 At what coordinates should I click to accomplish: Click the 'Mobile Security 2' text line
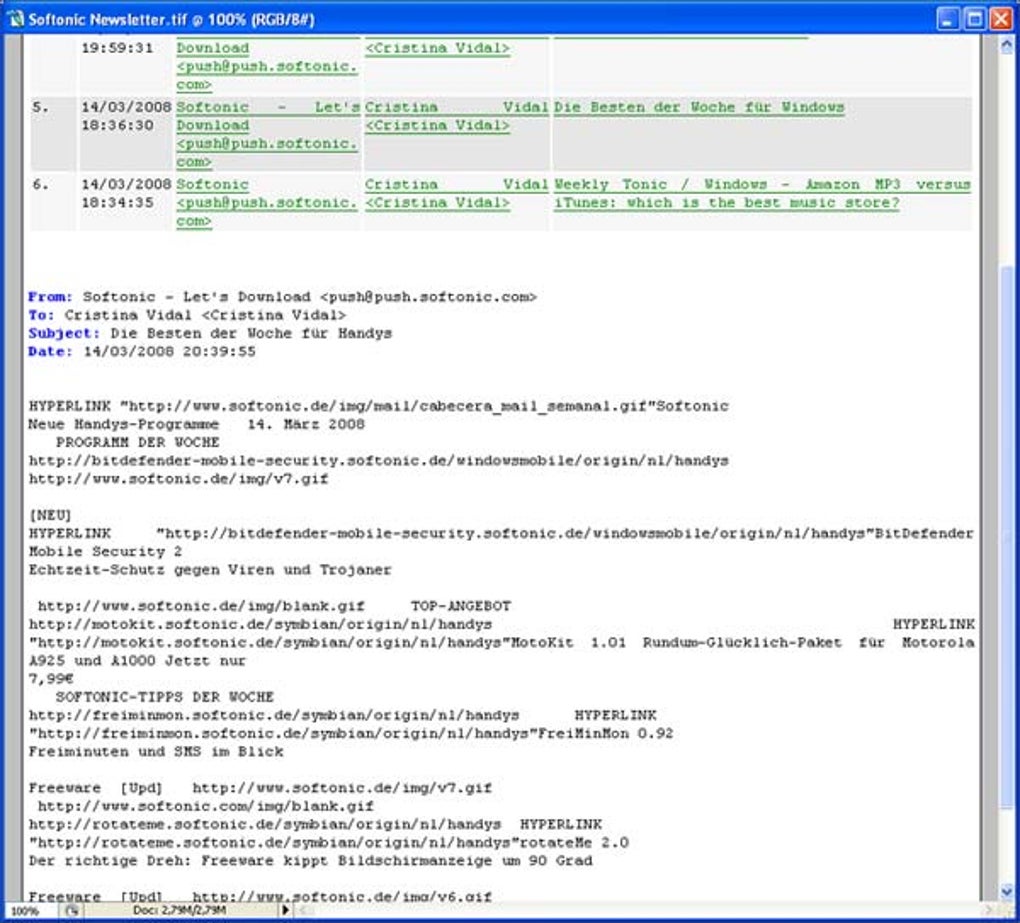[x=105, y=552]
